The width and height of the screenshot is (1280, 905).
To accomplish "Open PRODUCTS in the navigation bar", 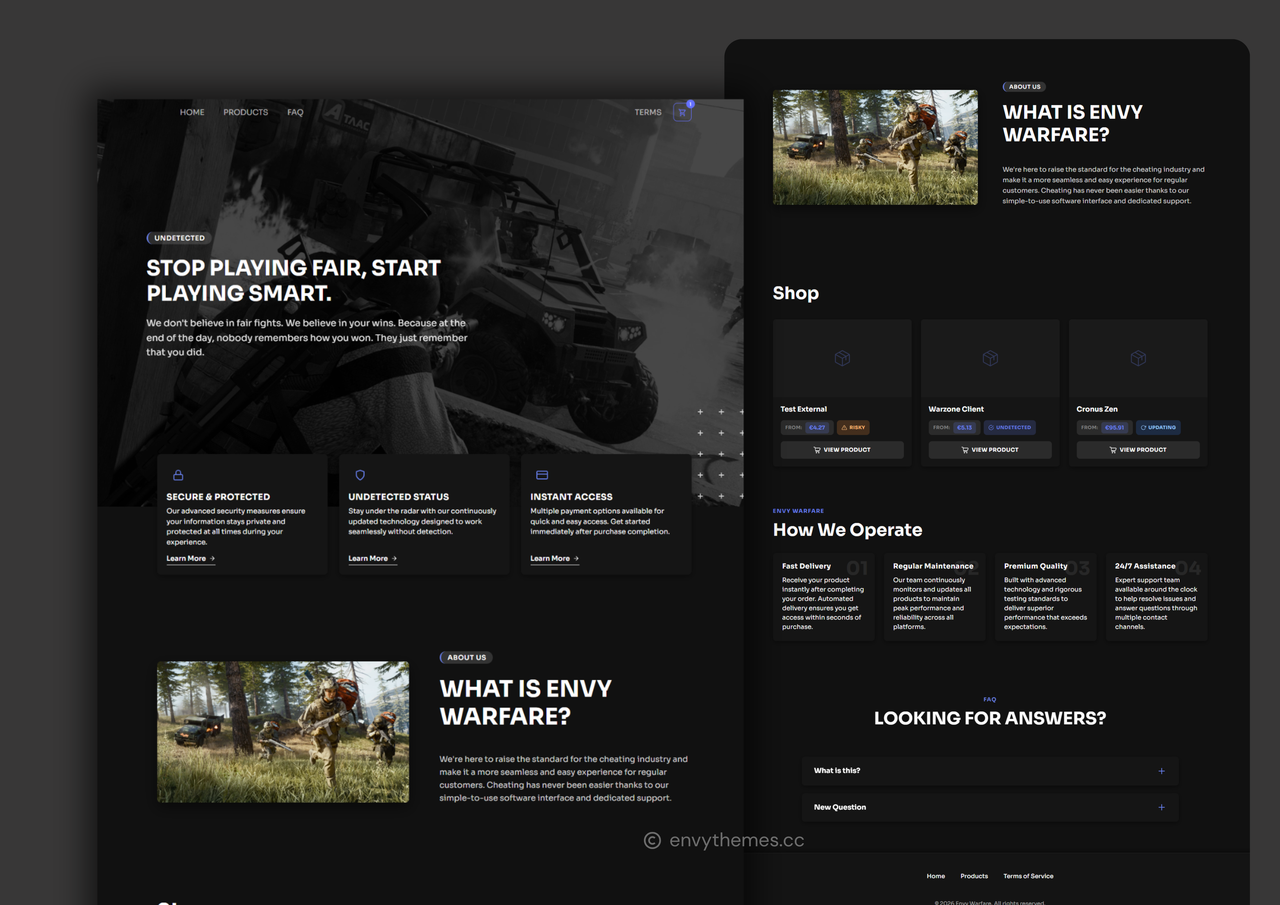I will point(246,112).
